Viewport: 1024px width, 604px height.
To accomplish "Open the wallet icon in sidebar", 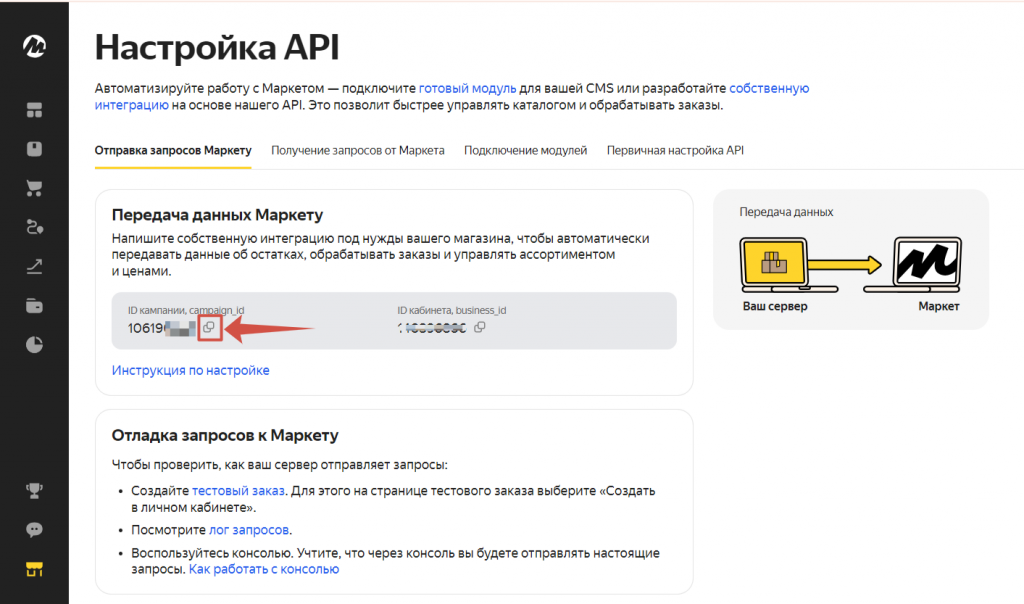I will [x=34, y=305].
